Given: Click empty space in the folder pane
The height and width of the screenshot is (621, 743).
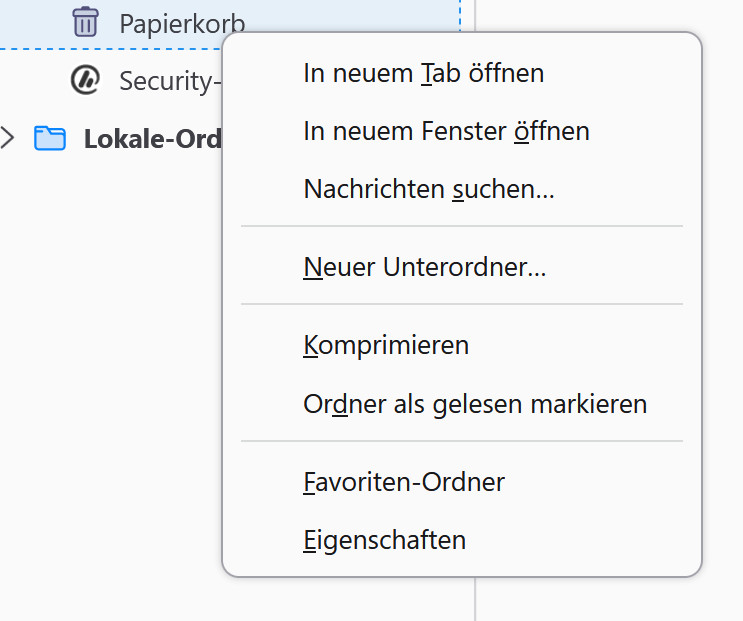Looking at the screenshot, I should point(111,379).
